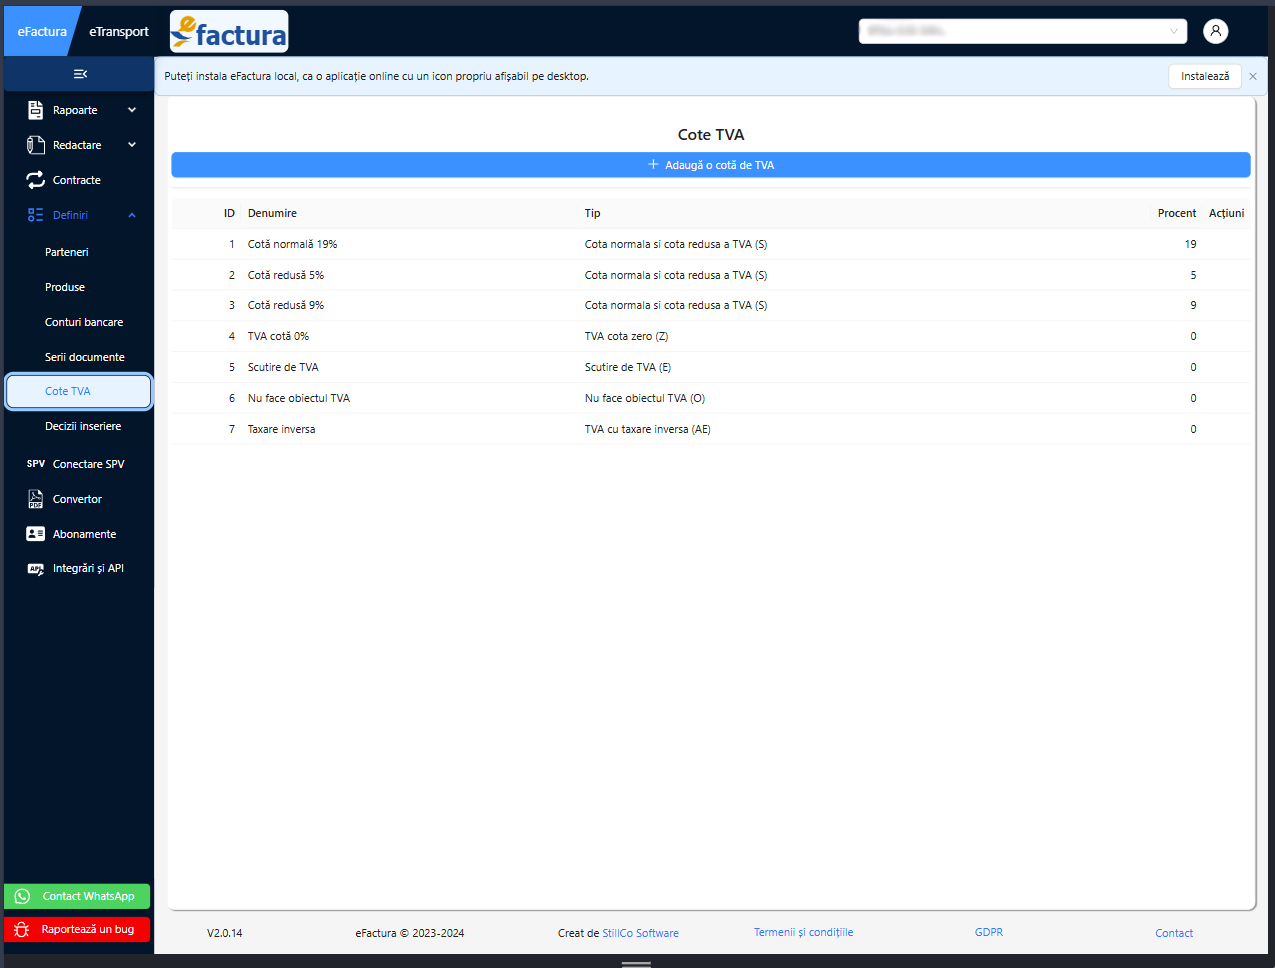Click the Tip column header

[593, 213]
